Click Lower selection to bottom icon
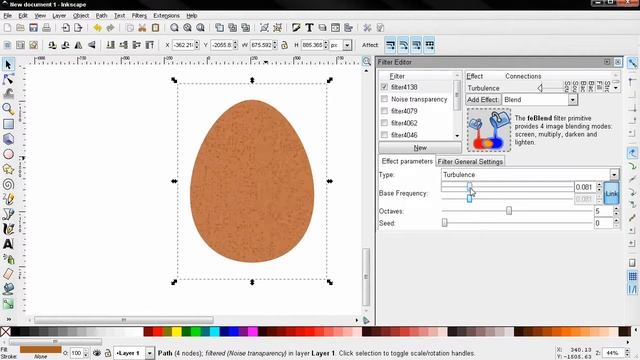 coord(110,45)
